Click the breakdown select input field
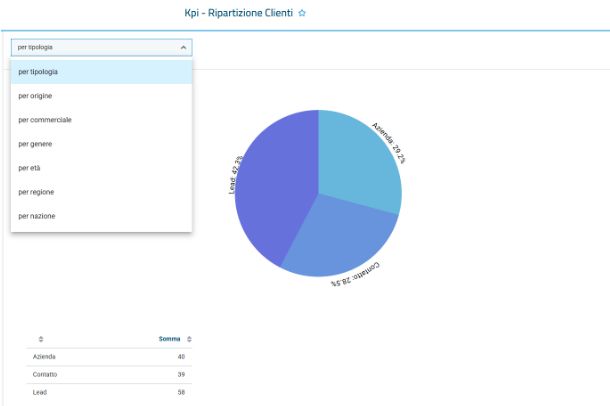The height and width of the screenshot is (406, 610). click(95, 47)
